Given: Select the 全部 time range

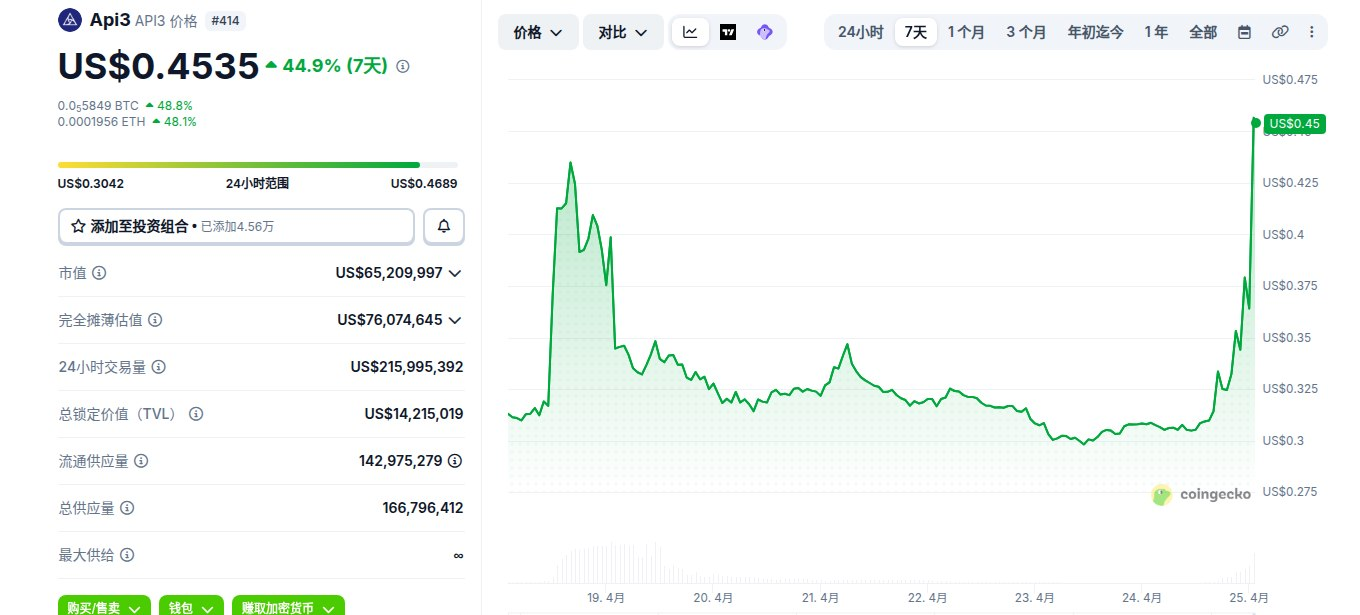Looking at the screenshot, I should pyautogui.click(x=1203, y=32).
